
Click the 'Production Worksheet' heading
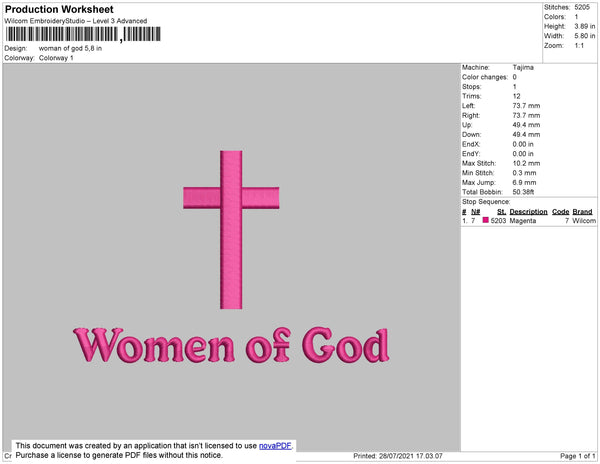59,9
